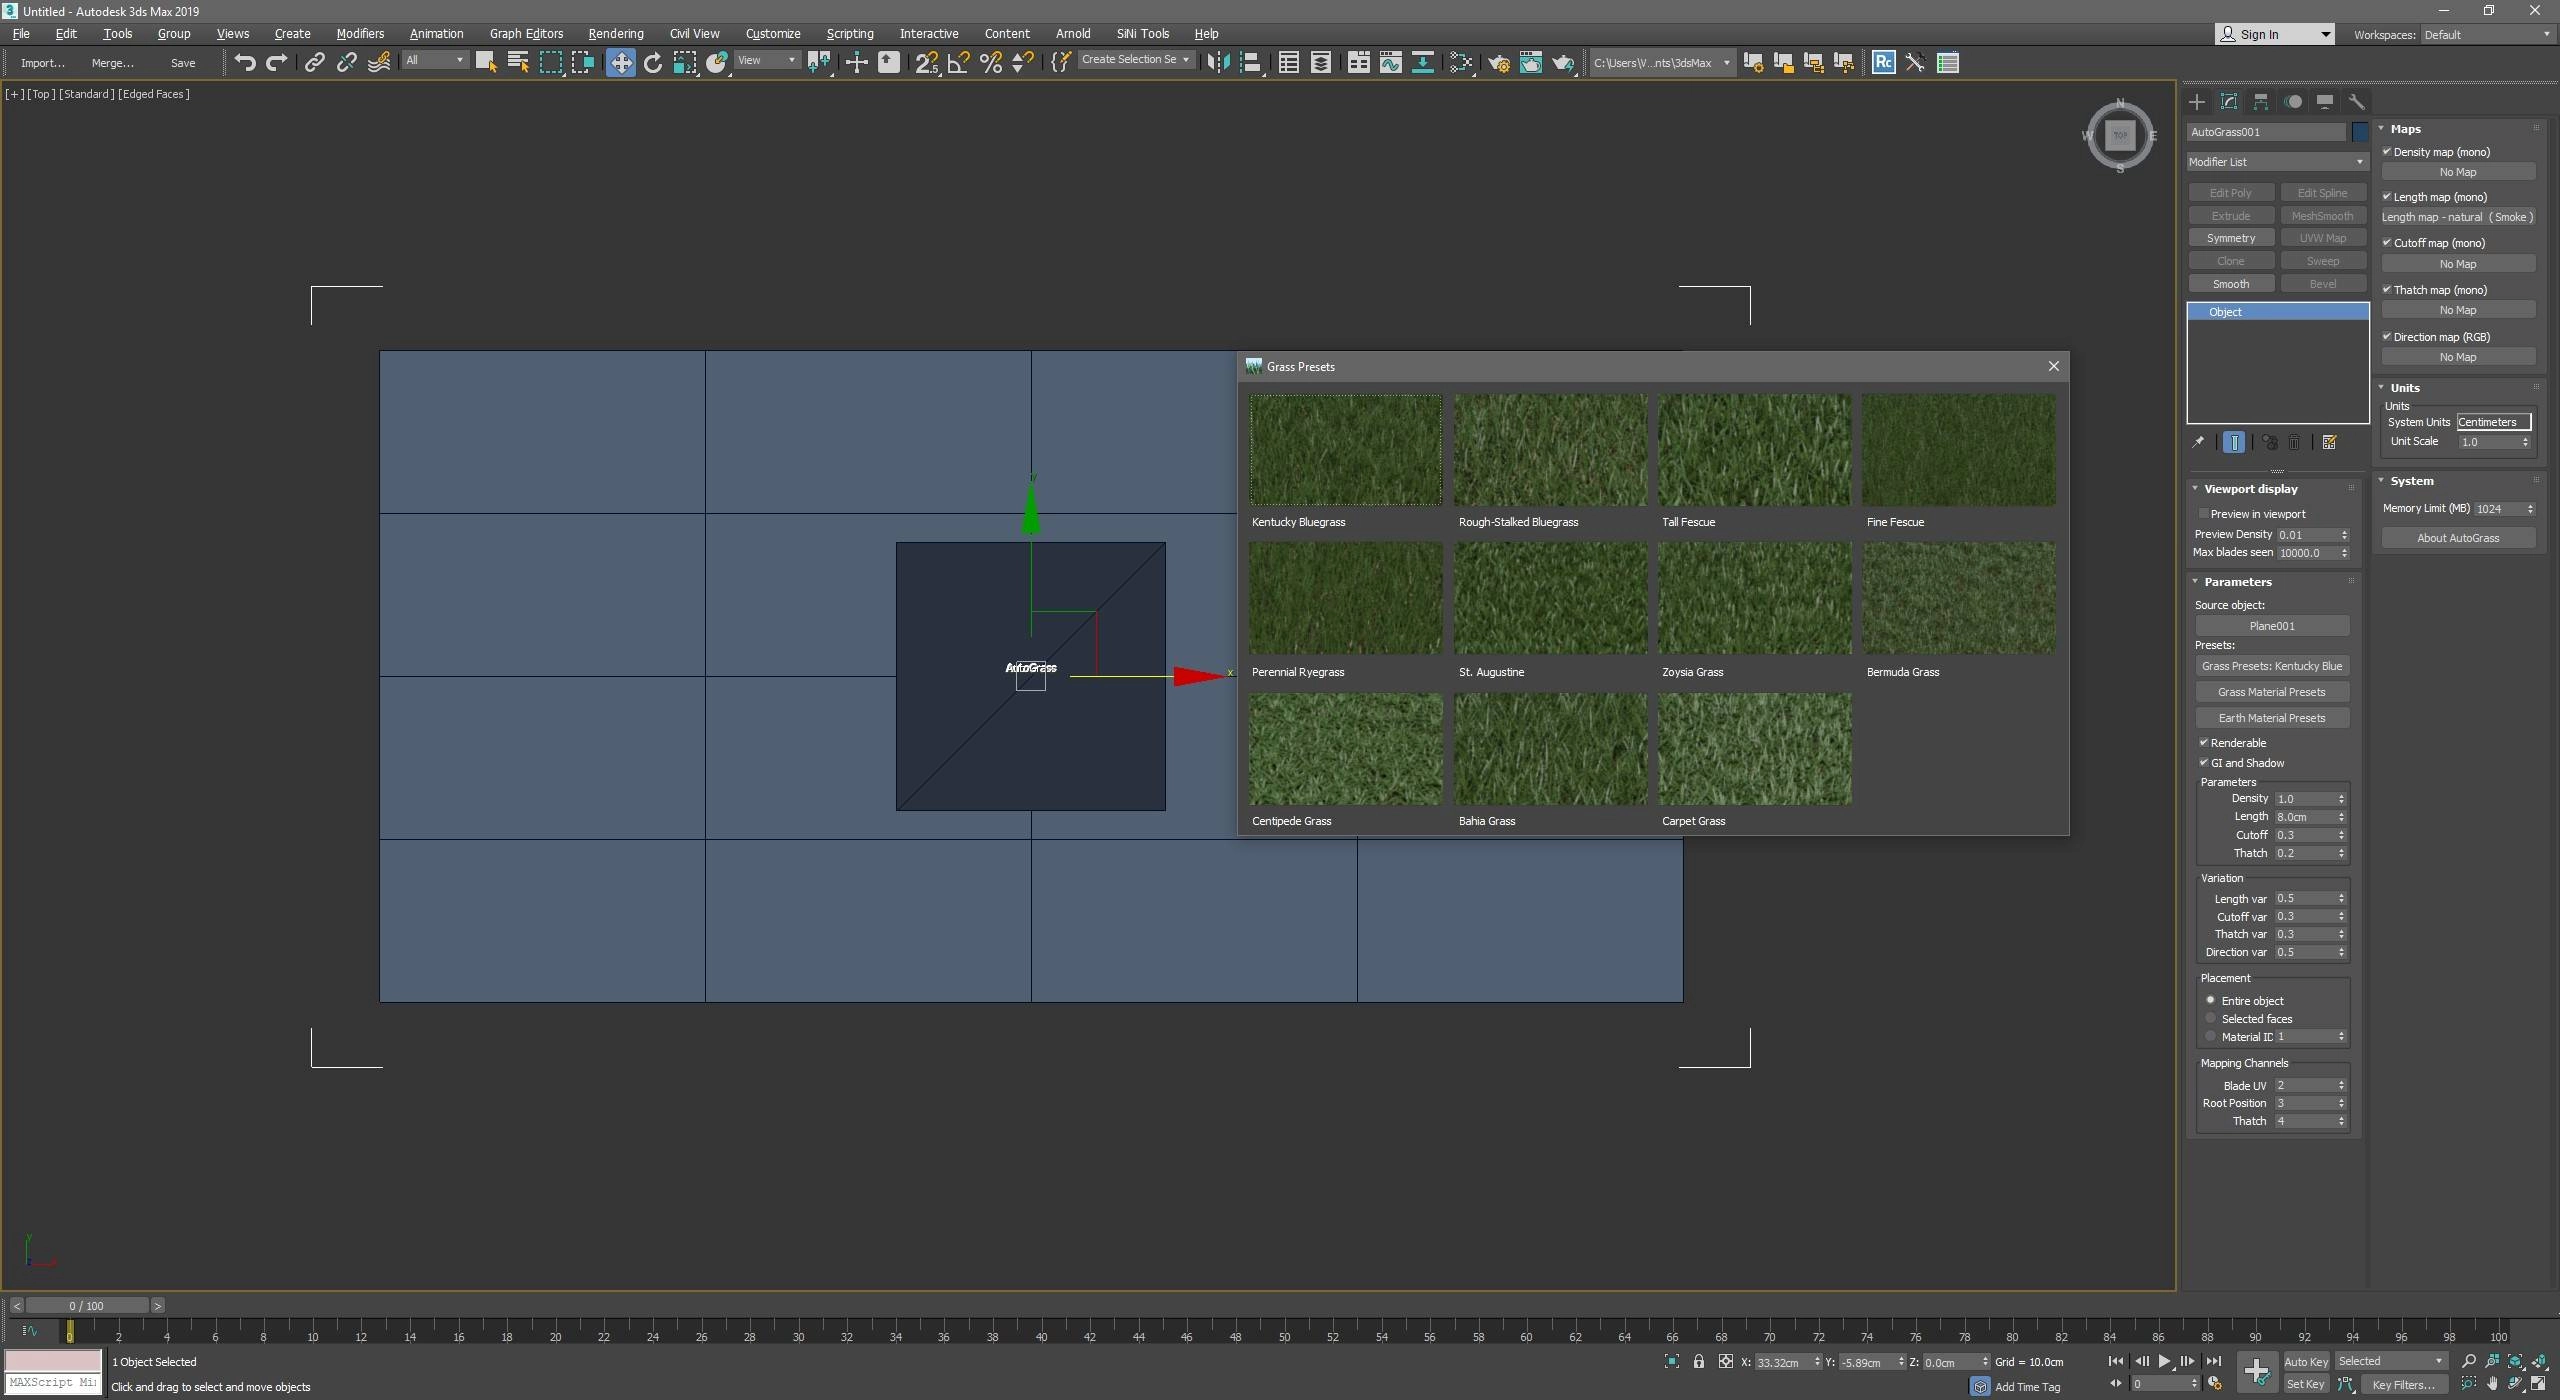
Task: Open the Customize menu
Action: (x=772, y=33)
